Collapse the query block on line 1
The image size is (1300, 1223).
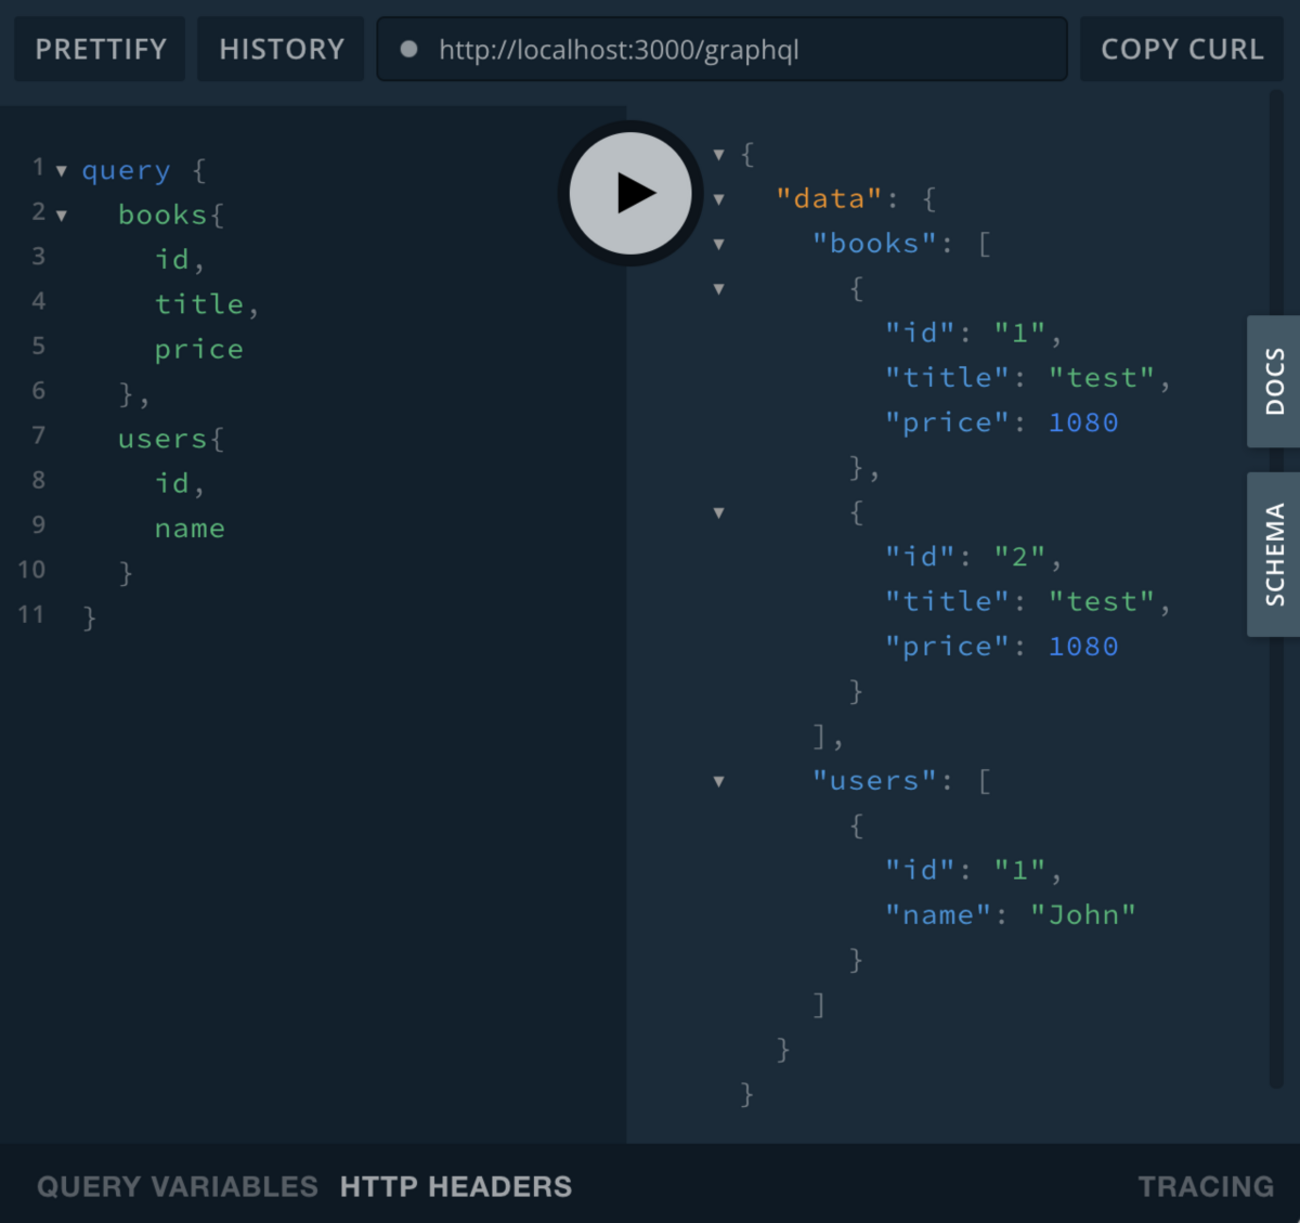[62, 171]
